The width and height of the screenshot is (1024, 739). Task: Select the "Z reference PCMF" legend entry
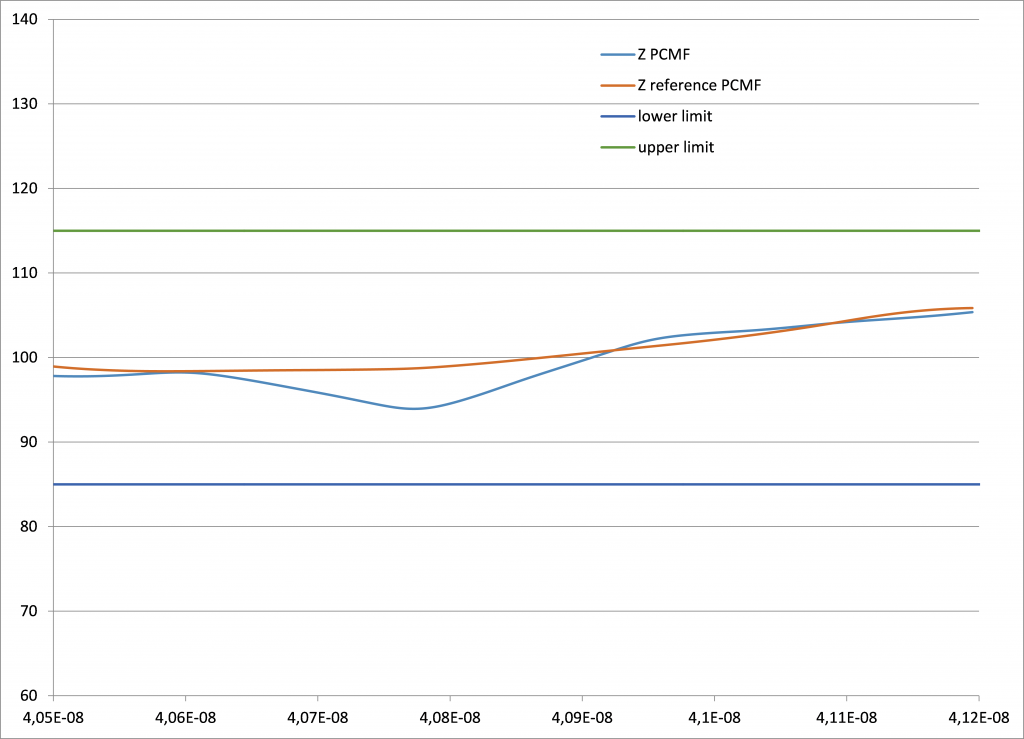(699, 86)
